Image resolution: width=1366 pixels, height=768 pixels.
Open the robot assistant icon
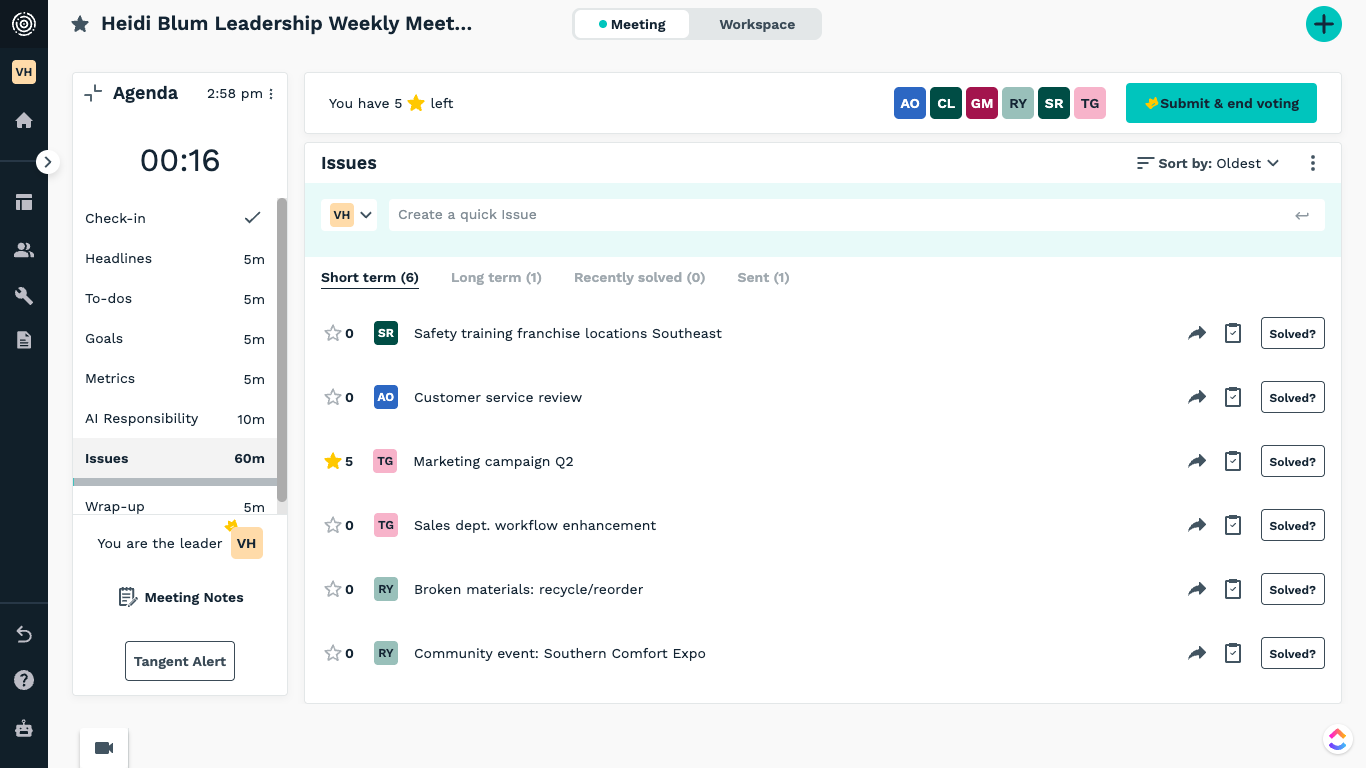pyautogui.click(x=24, y=728)
